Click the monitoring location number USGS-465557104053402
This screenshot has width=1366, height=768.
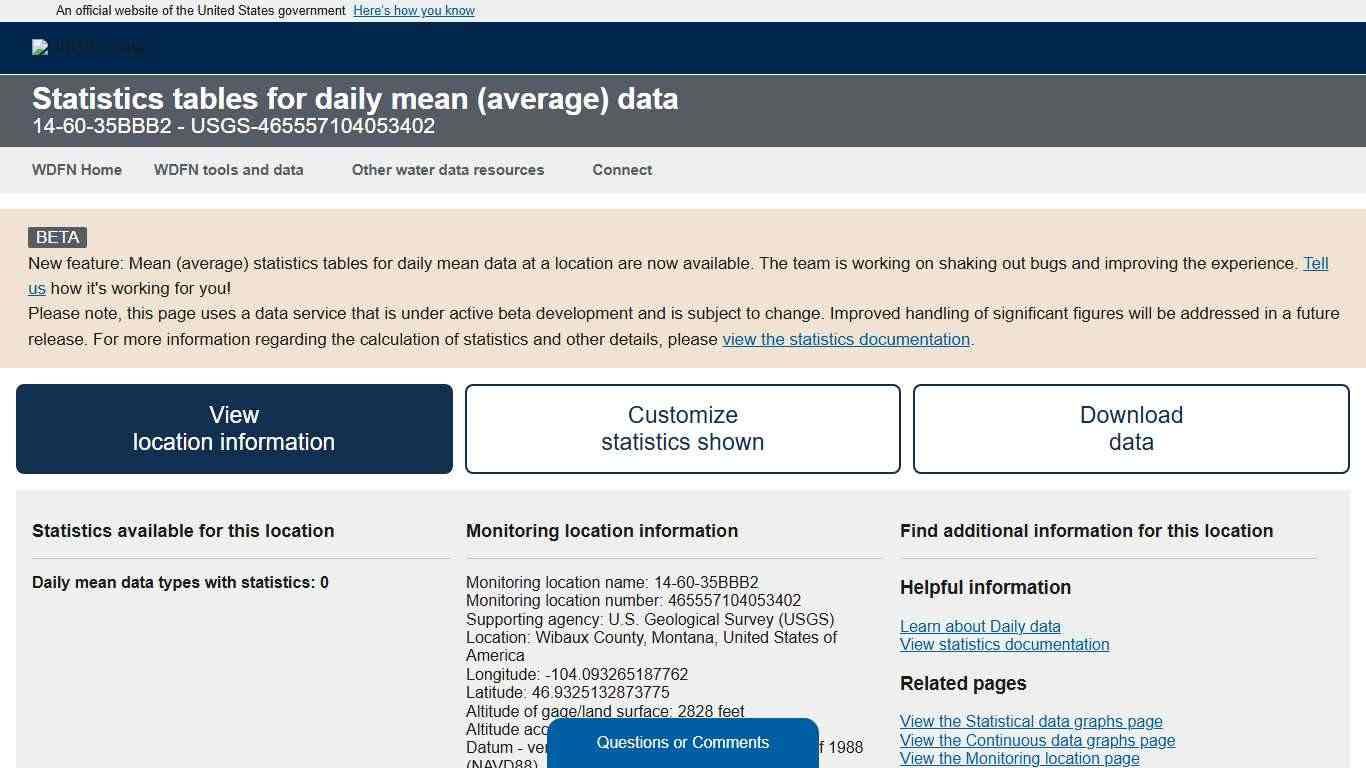(234, 126)
